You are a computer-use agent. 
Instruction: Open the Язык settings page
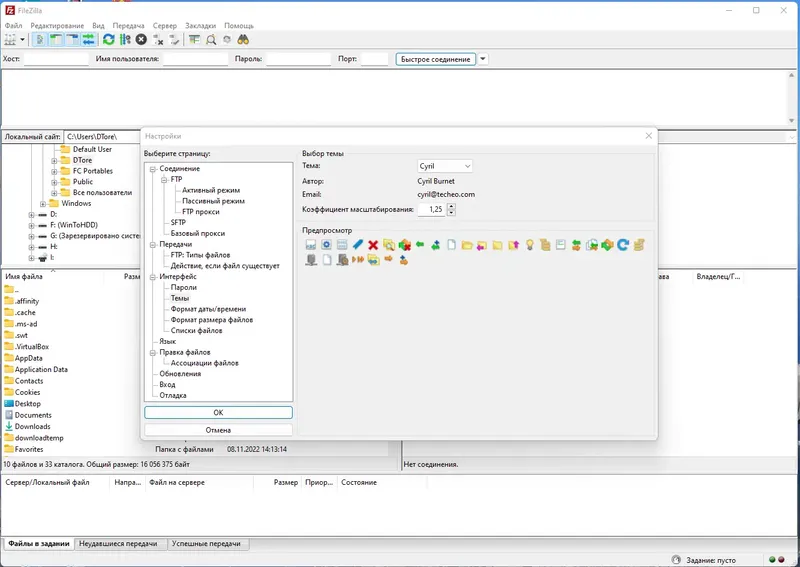click(167, 341)
